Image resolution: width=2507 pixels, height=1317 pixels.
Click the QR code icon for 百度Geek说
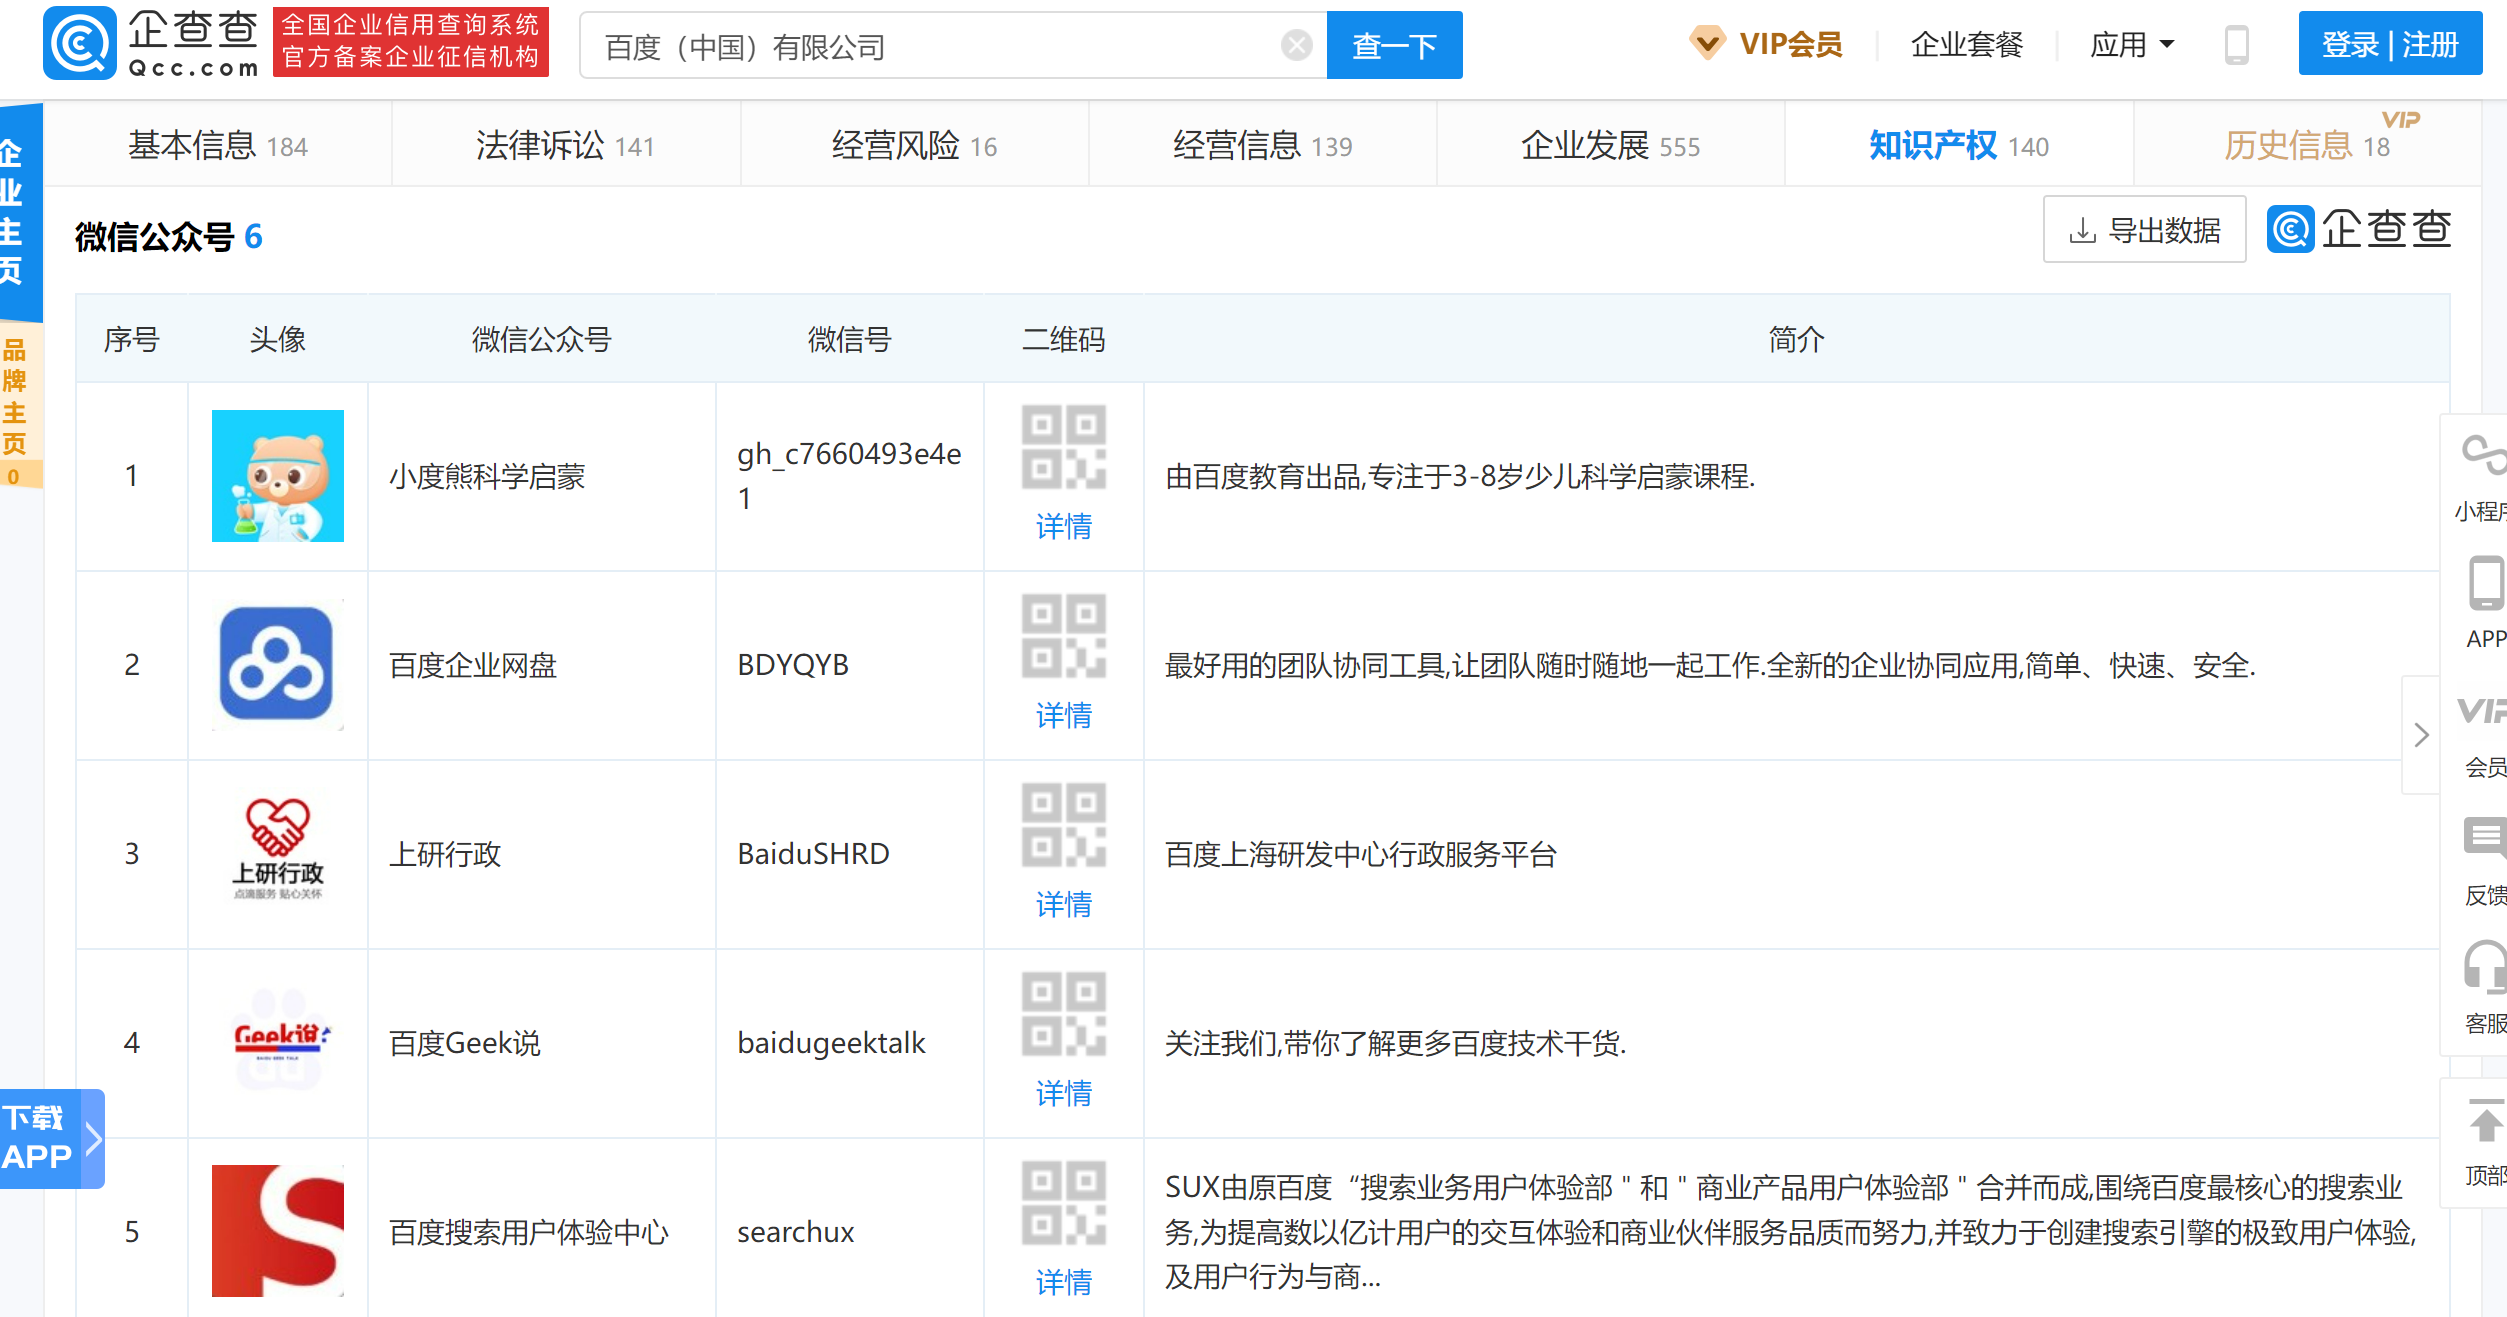click(1064, 1014)
